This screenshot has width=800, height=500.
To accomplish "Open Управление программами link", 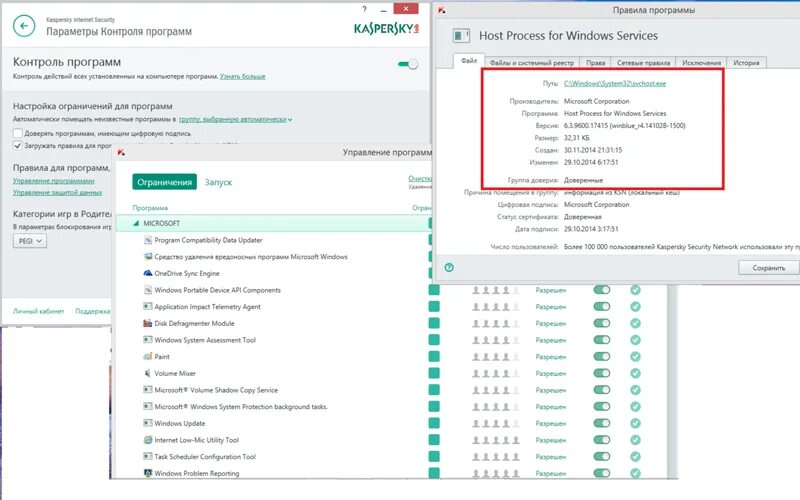I will coord(54,181).
